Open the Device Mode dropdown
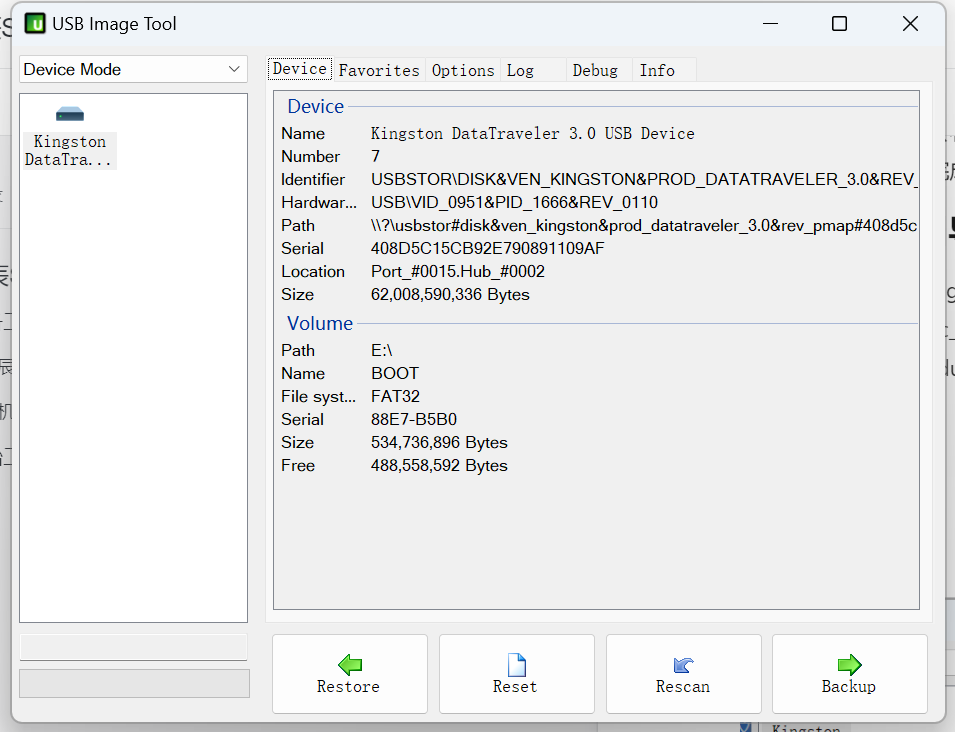Image resolution: width=955 pixels, height=732 pixels. pyautogui.click(x=133, y=69)
